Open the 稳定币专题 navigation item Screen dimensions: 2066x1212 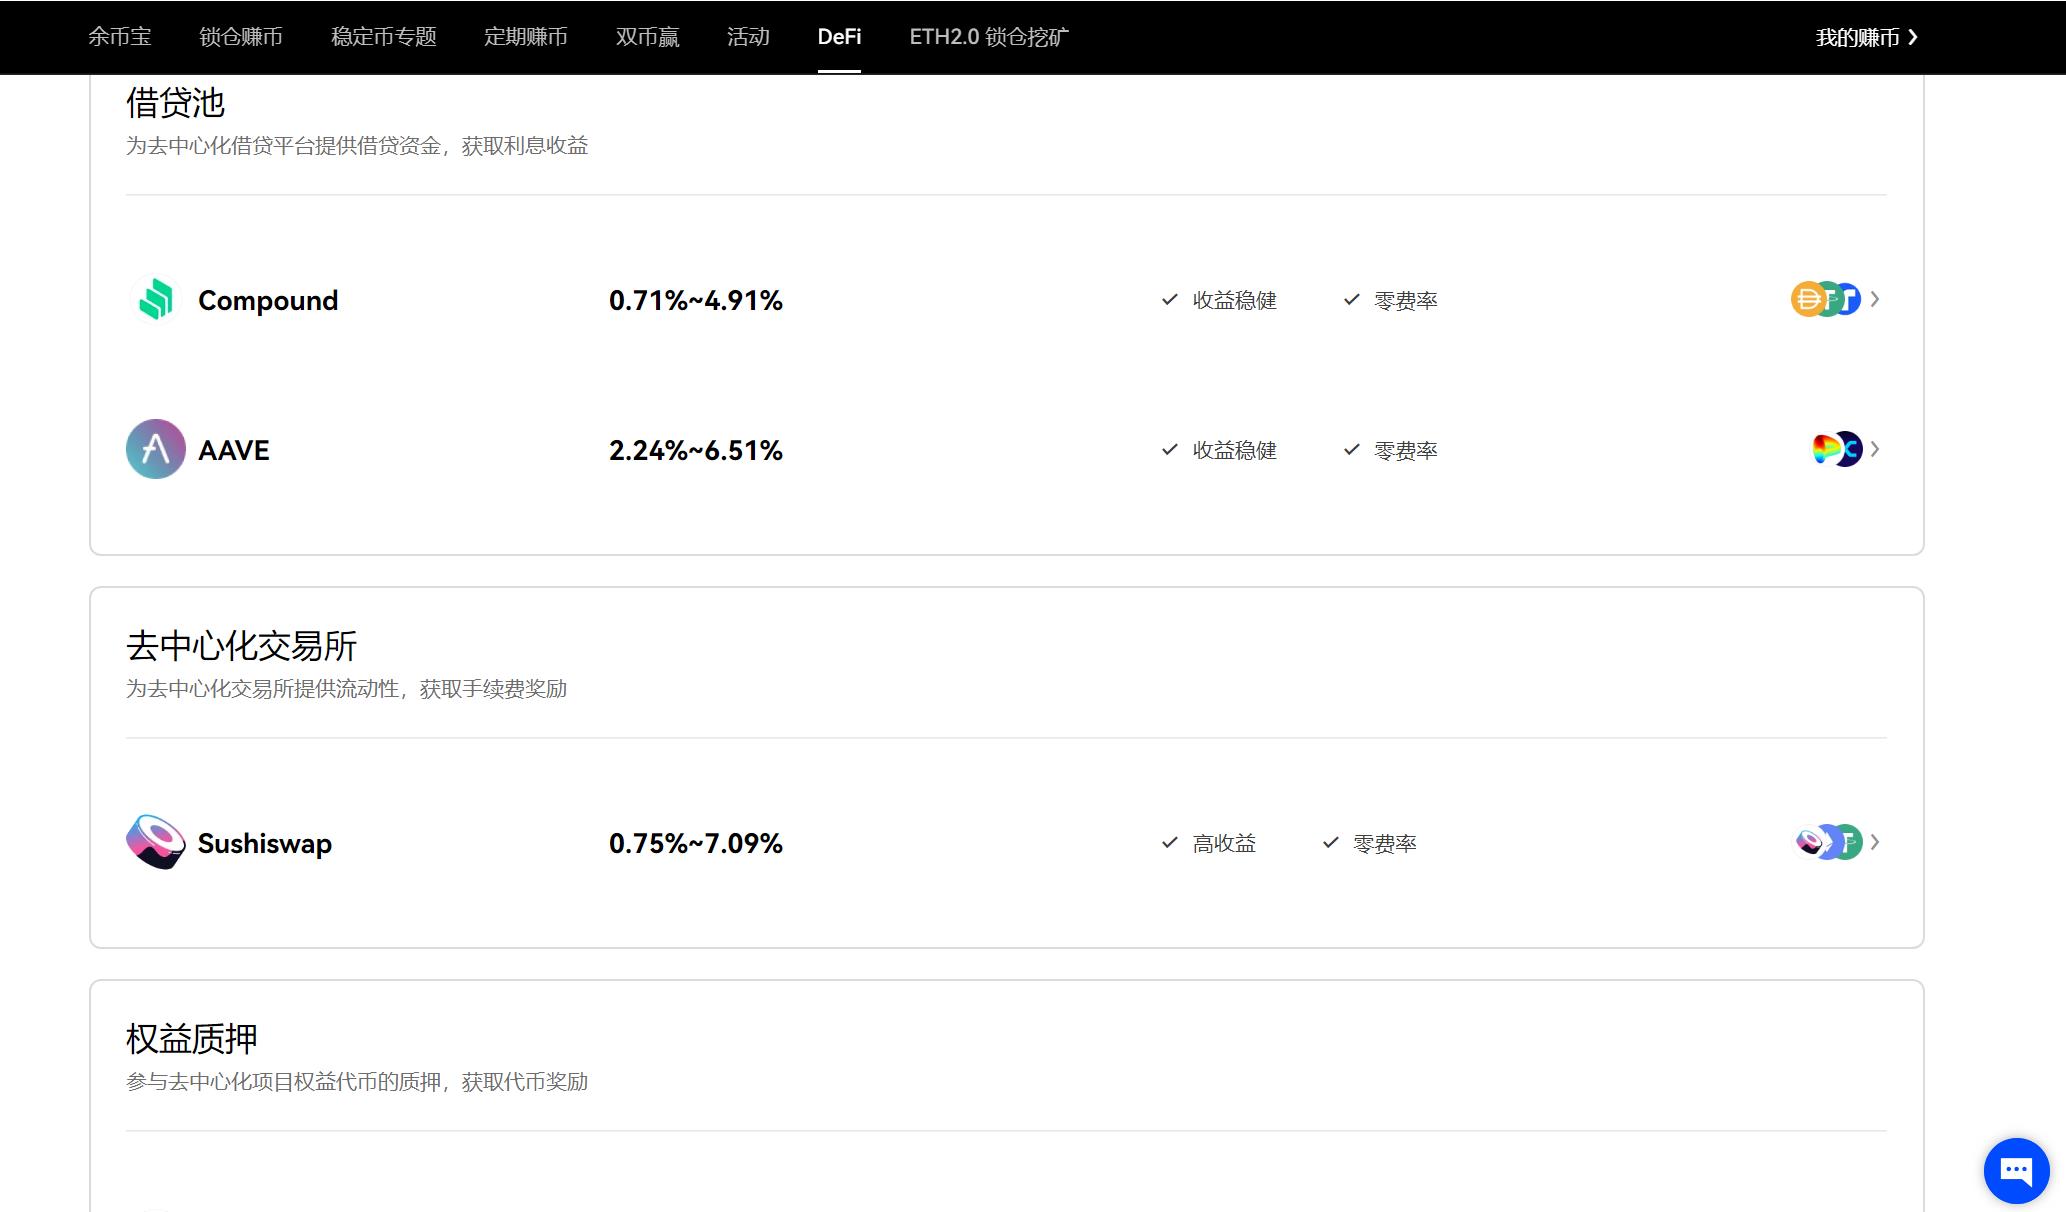coord(383,37)
